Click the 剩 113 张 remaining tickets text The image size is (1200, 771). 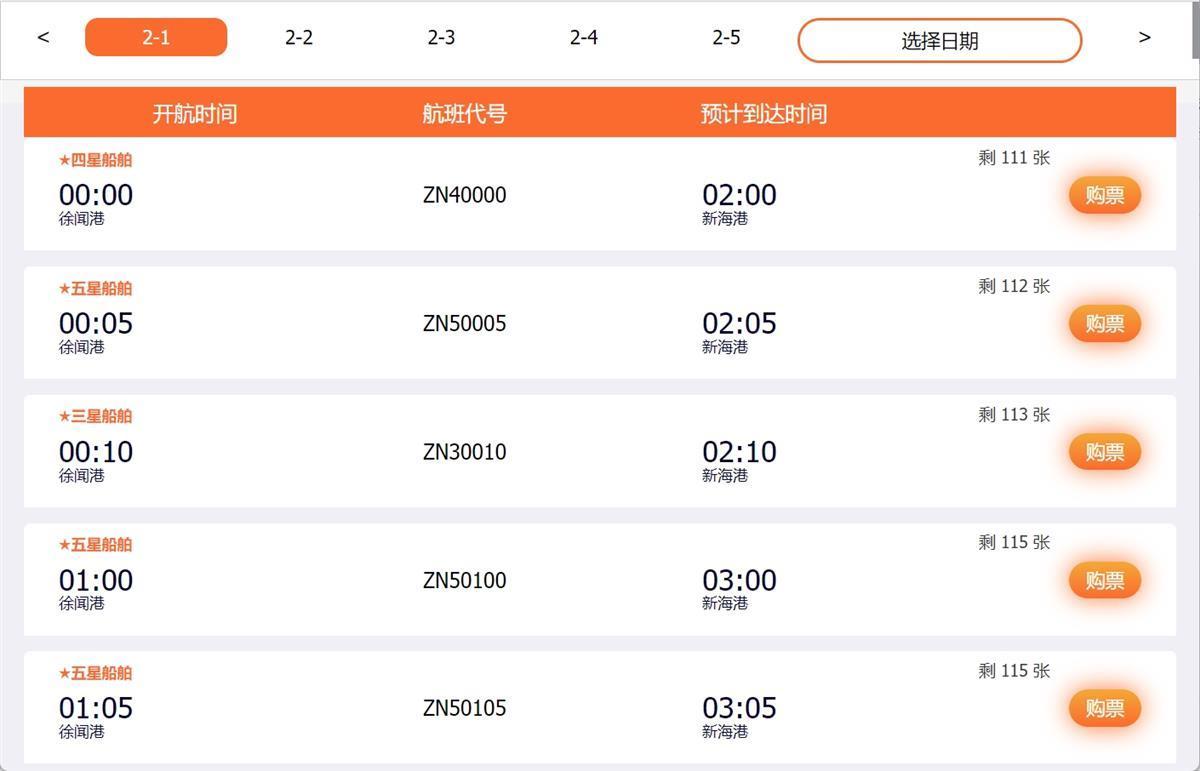pyautogui.click(x=1013, y=414)
